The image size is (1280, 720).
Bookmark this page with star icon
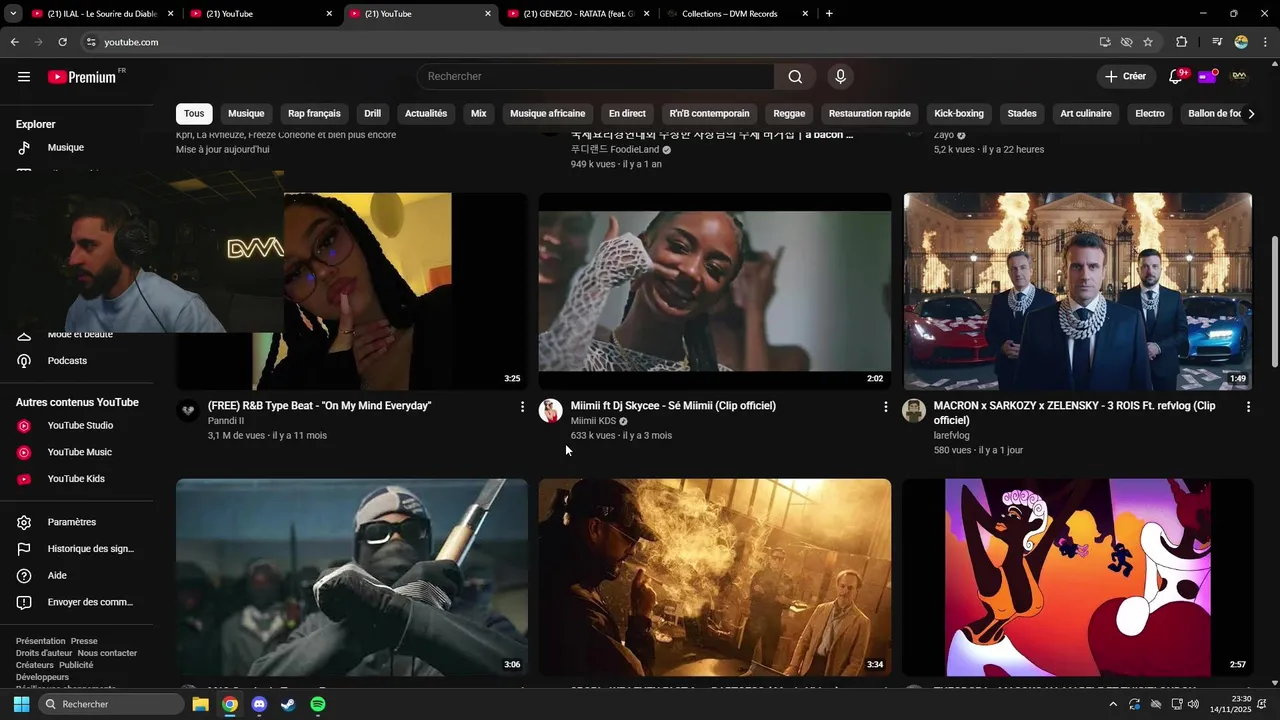1148,42
